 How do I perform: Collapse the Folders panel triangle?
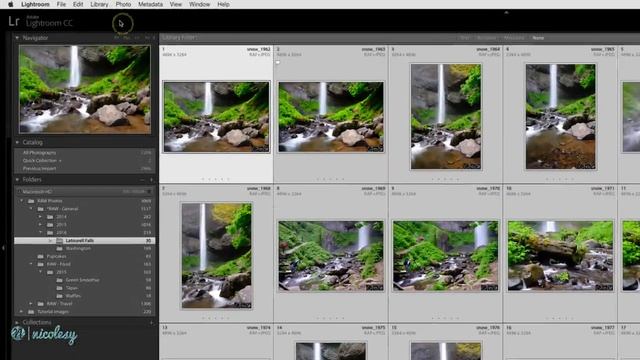point(17,179)
